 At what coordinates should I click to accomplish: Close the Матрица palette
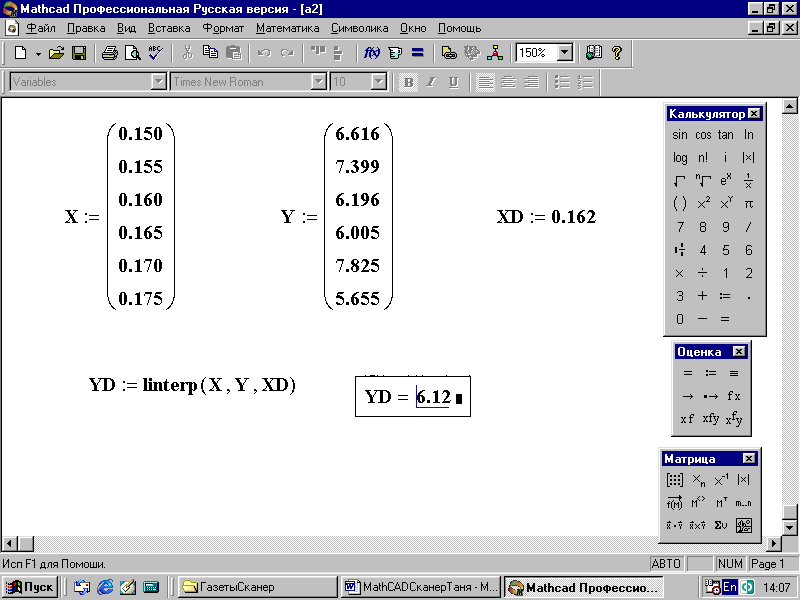point(748,459)
